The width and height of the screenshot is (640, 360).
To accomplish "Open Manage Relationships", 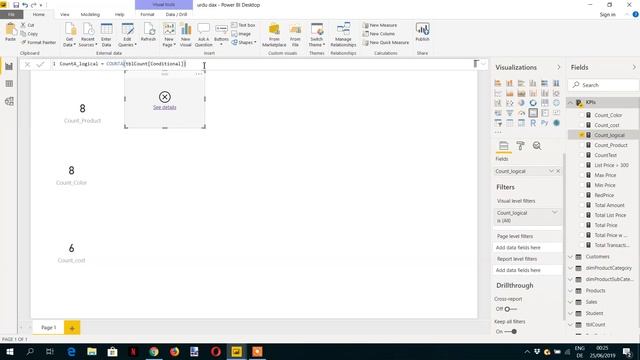I will (343, 35).
